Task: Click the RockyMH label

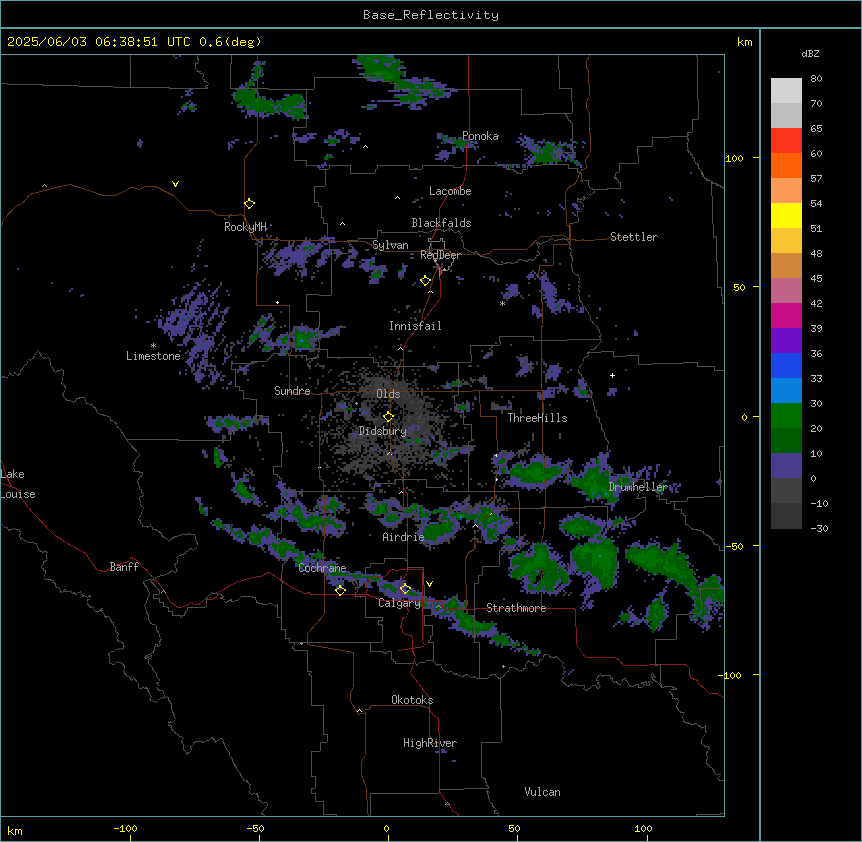Action: (245, 227)
